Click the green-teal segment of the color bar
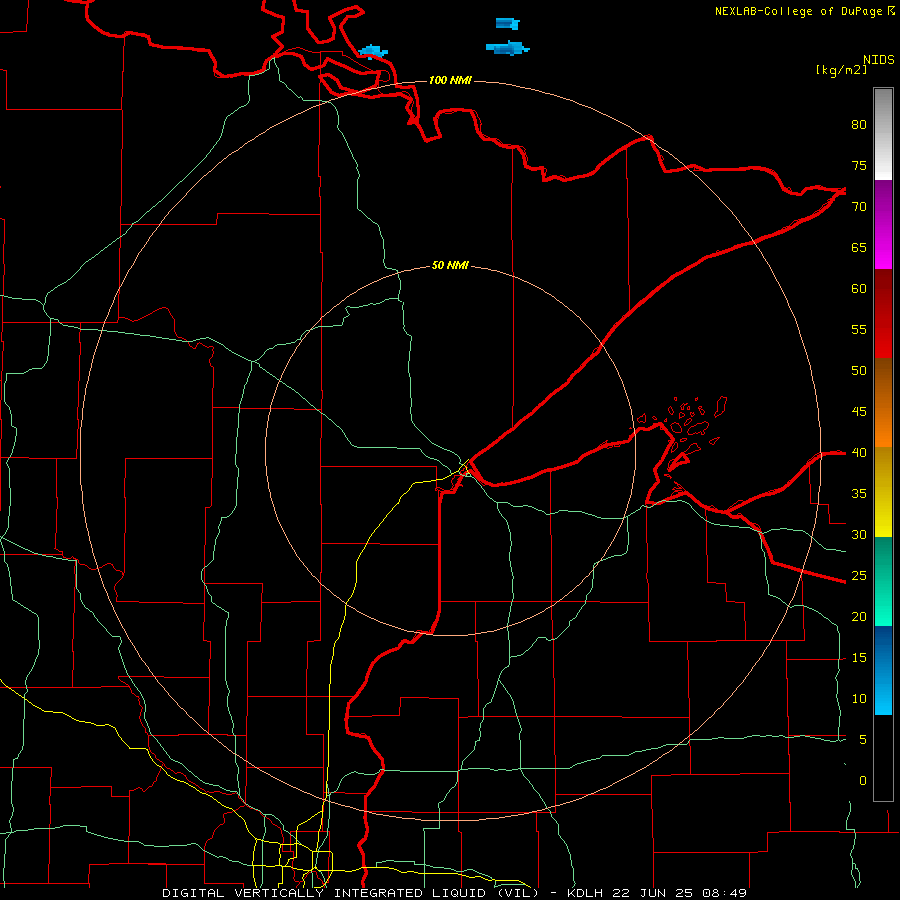Viewport: 900px width, 900px height. click(x=883, y=581)
